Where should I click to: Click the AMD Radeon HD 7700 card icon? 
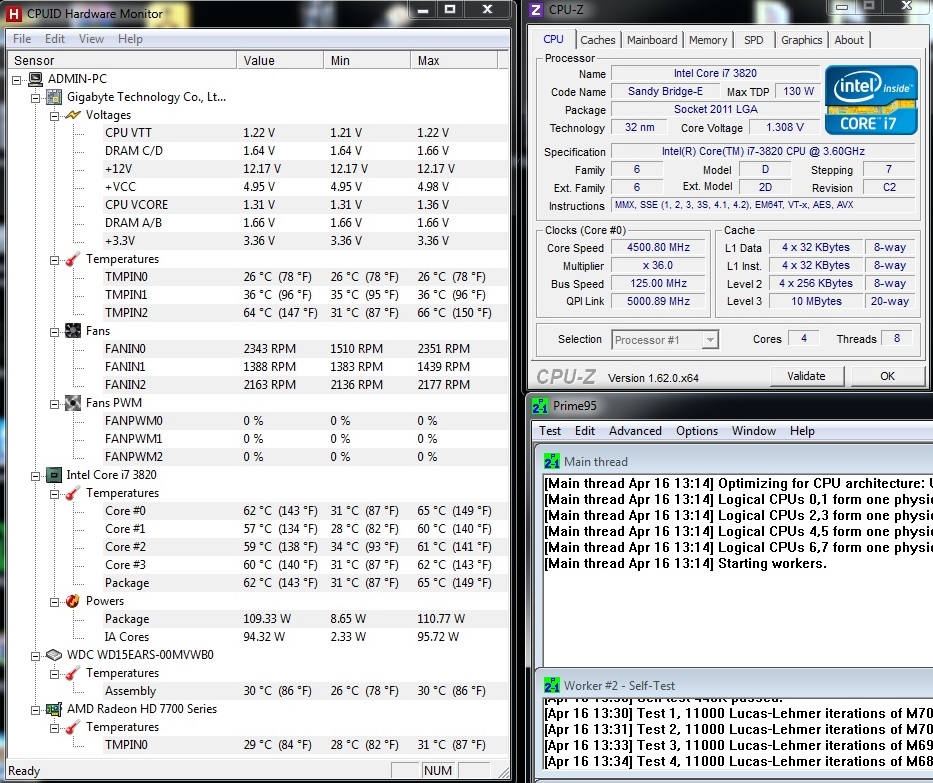[54, 709]
